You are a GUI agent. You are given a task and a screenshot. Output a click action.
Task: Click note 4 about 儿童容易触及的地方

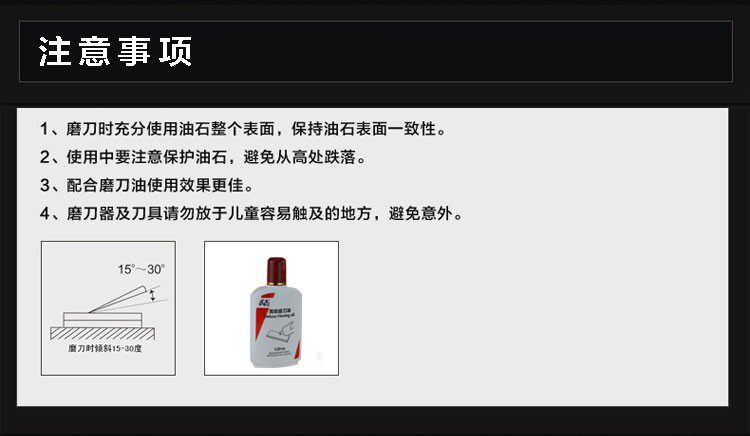click(x=252, y=213)
